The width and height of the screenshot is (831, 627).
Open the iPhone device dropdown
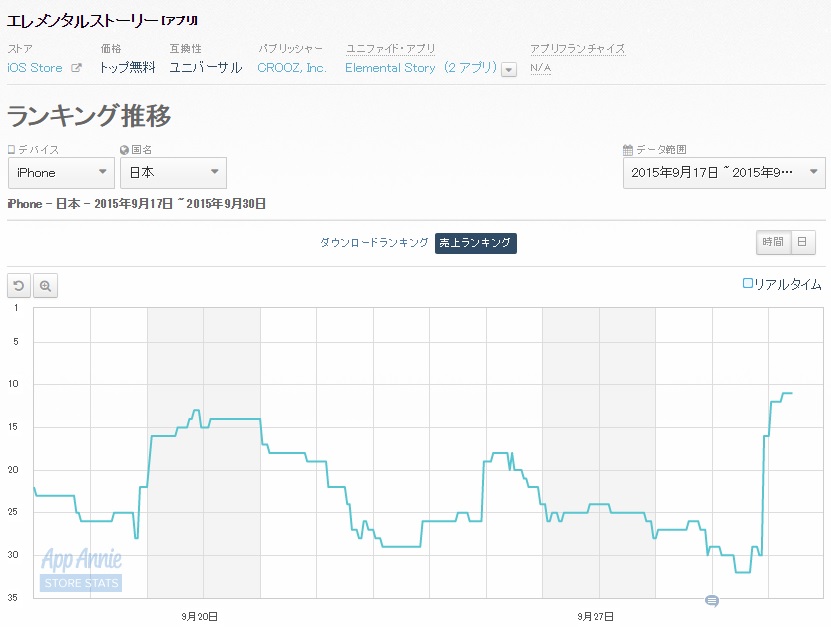point(61,173)
